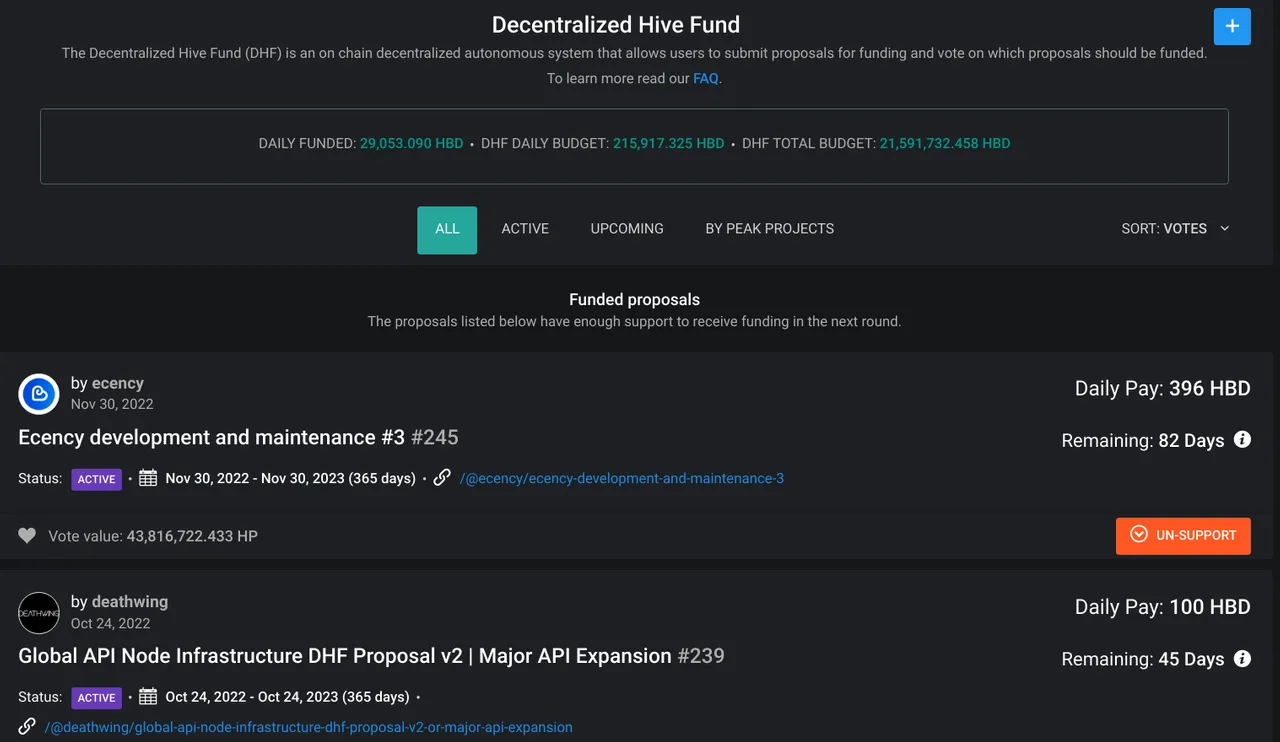Image resolution: width=1280 pixels, height=742 pixels.
Task: Click Vote value 43,816,722.433 HP text
Action: [x=153, y=536]
